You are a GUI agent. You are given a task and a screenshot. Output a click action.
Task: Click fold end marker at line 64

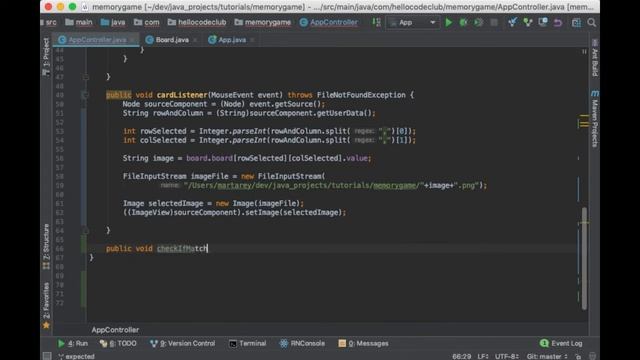pyautogui.click(x=86, y=231)
